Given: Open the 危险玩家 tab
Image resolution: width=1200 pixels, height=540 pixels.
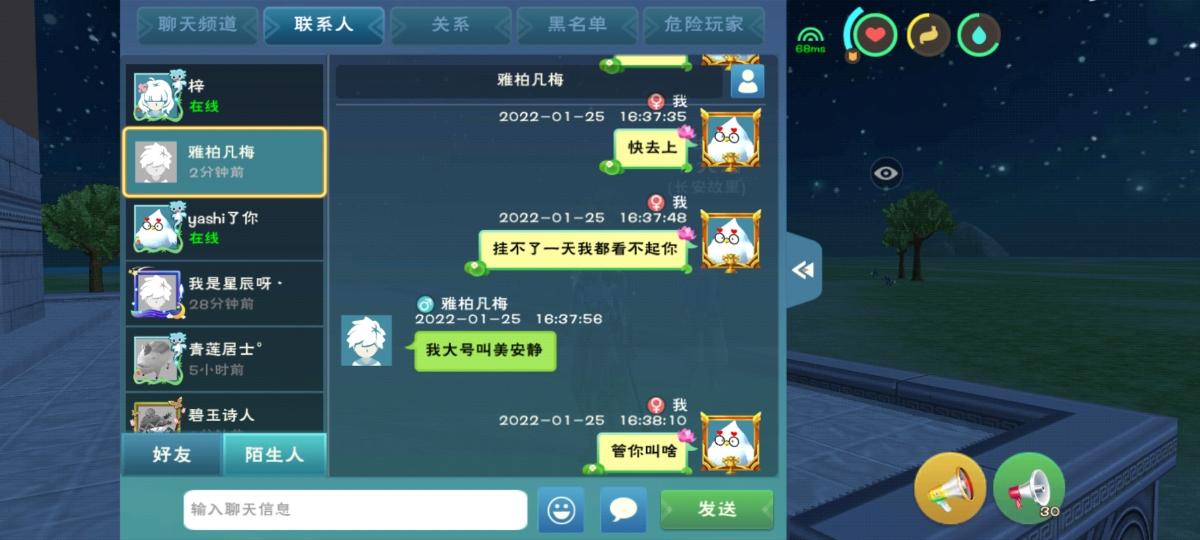Looking at the screenshot, I should [x=704, y=25].
